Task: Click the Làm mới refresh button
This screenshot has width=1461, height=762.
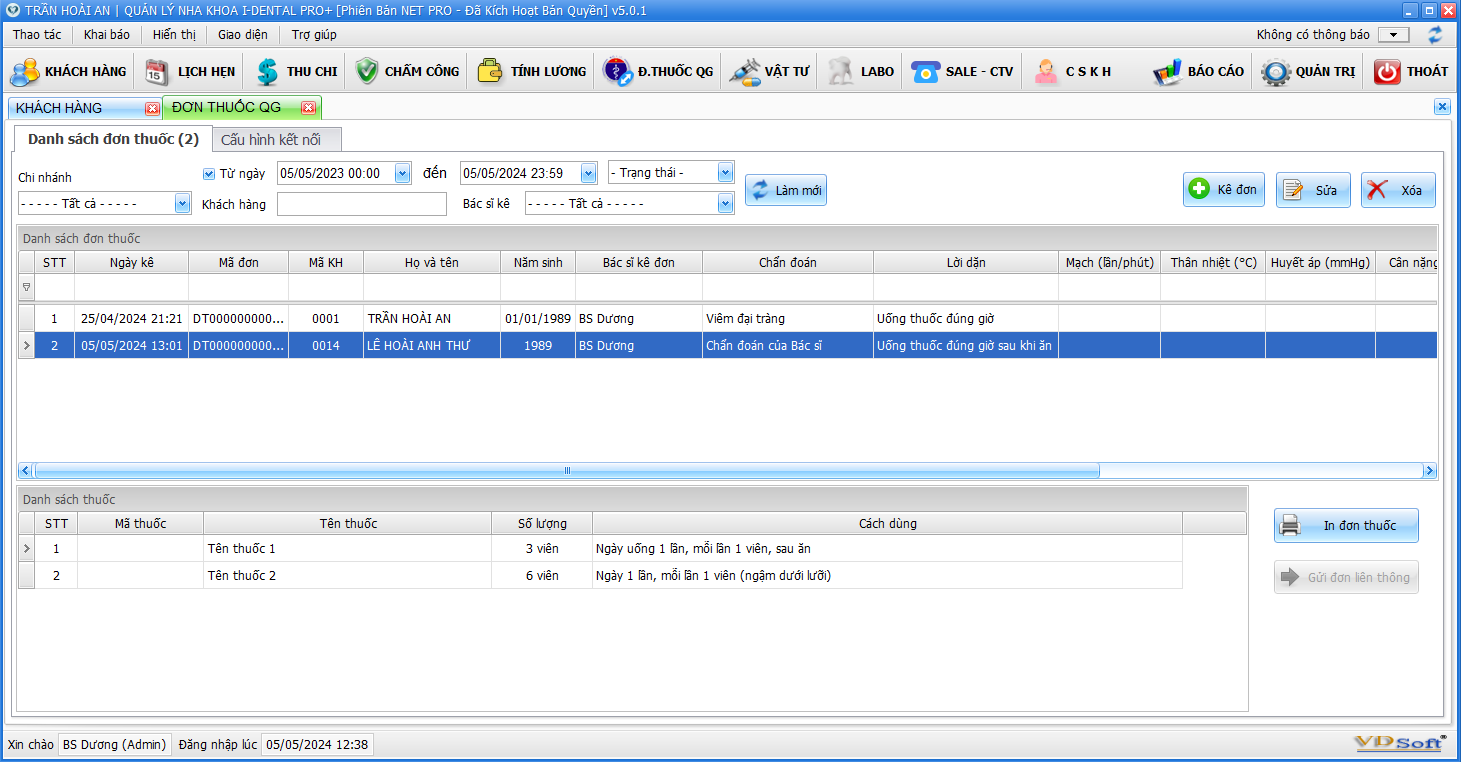Action: (786, 190)
